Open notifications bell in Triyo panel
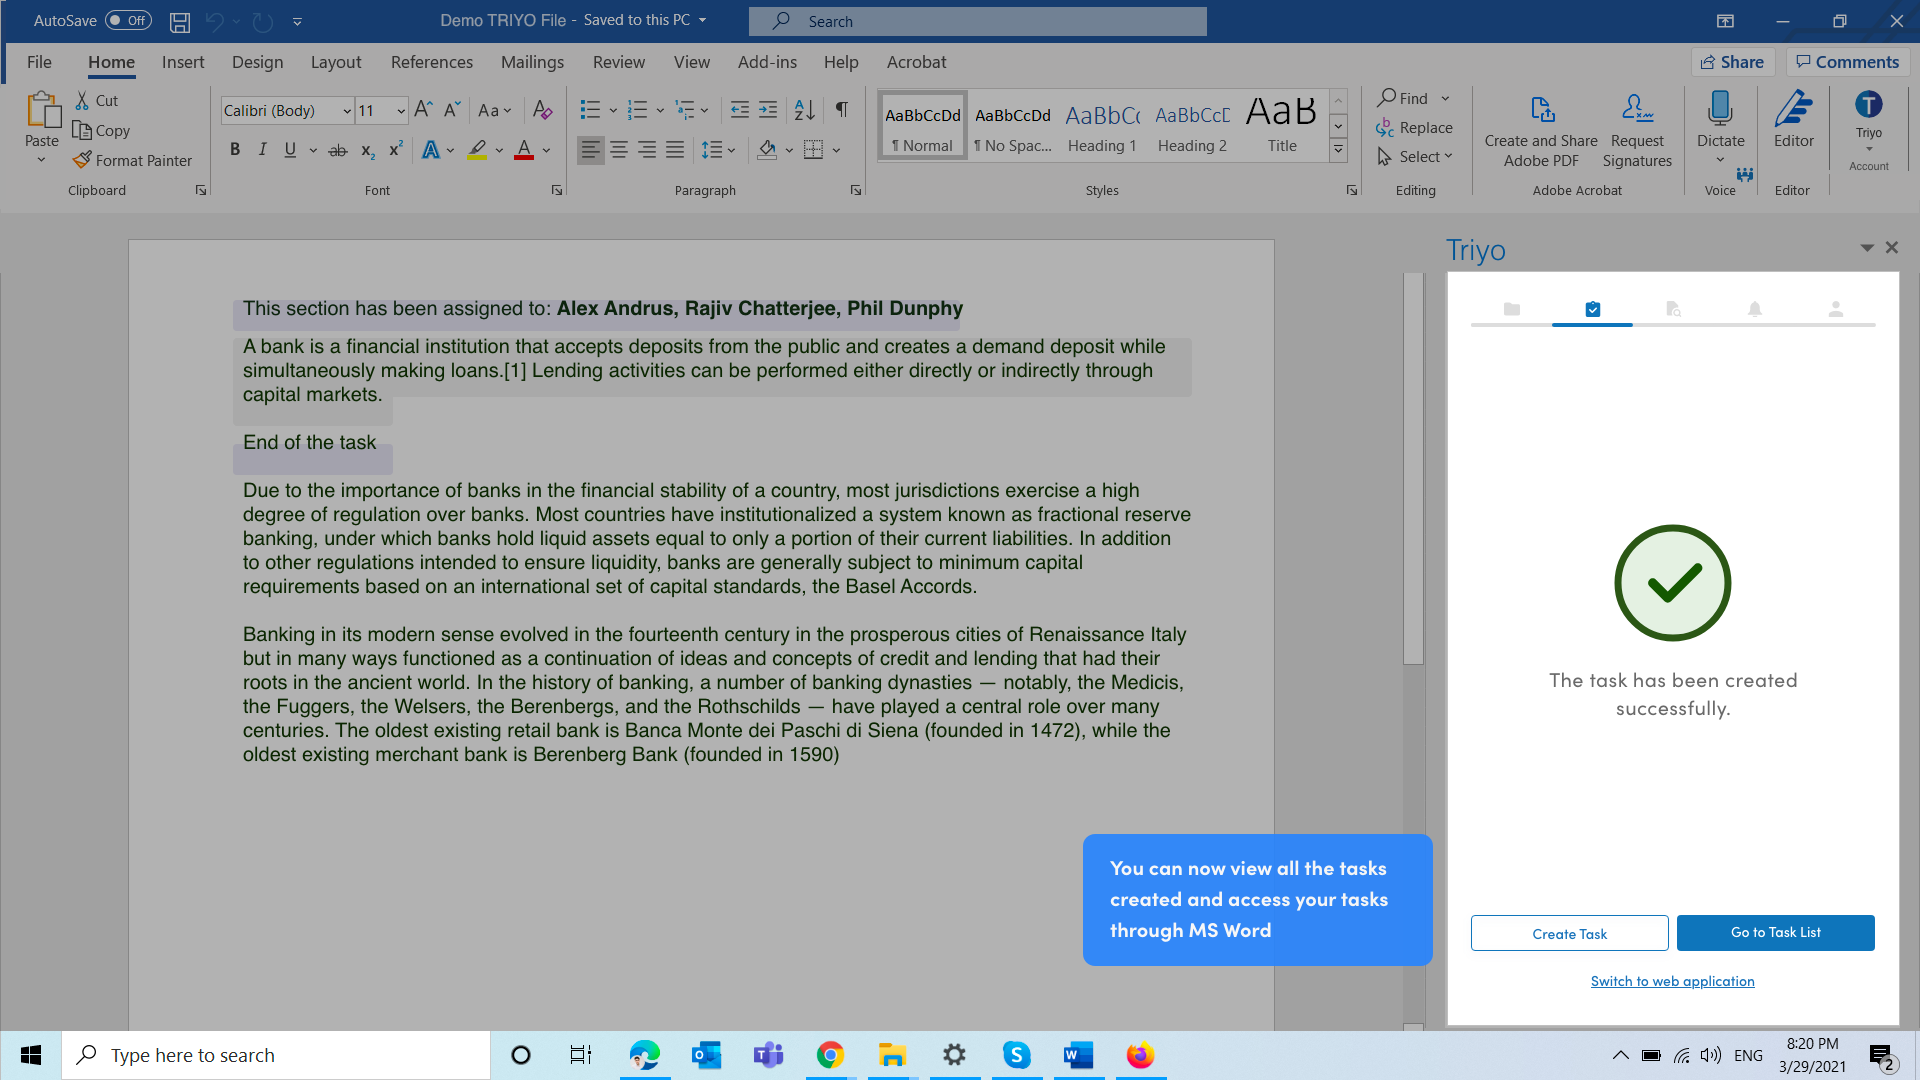Screen dimensions: 1920x1080 (x=1754, y=309)
